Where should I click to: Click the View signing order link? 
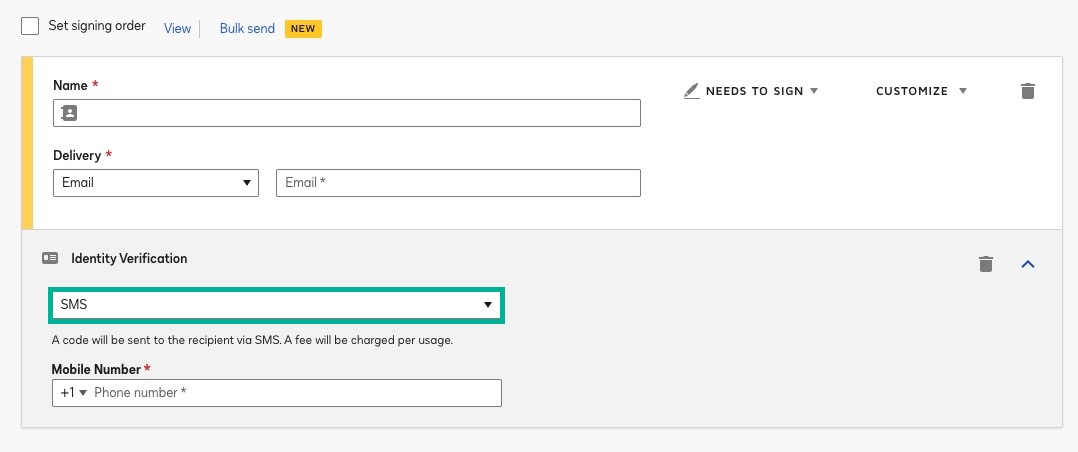click(177, 28)
